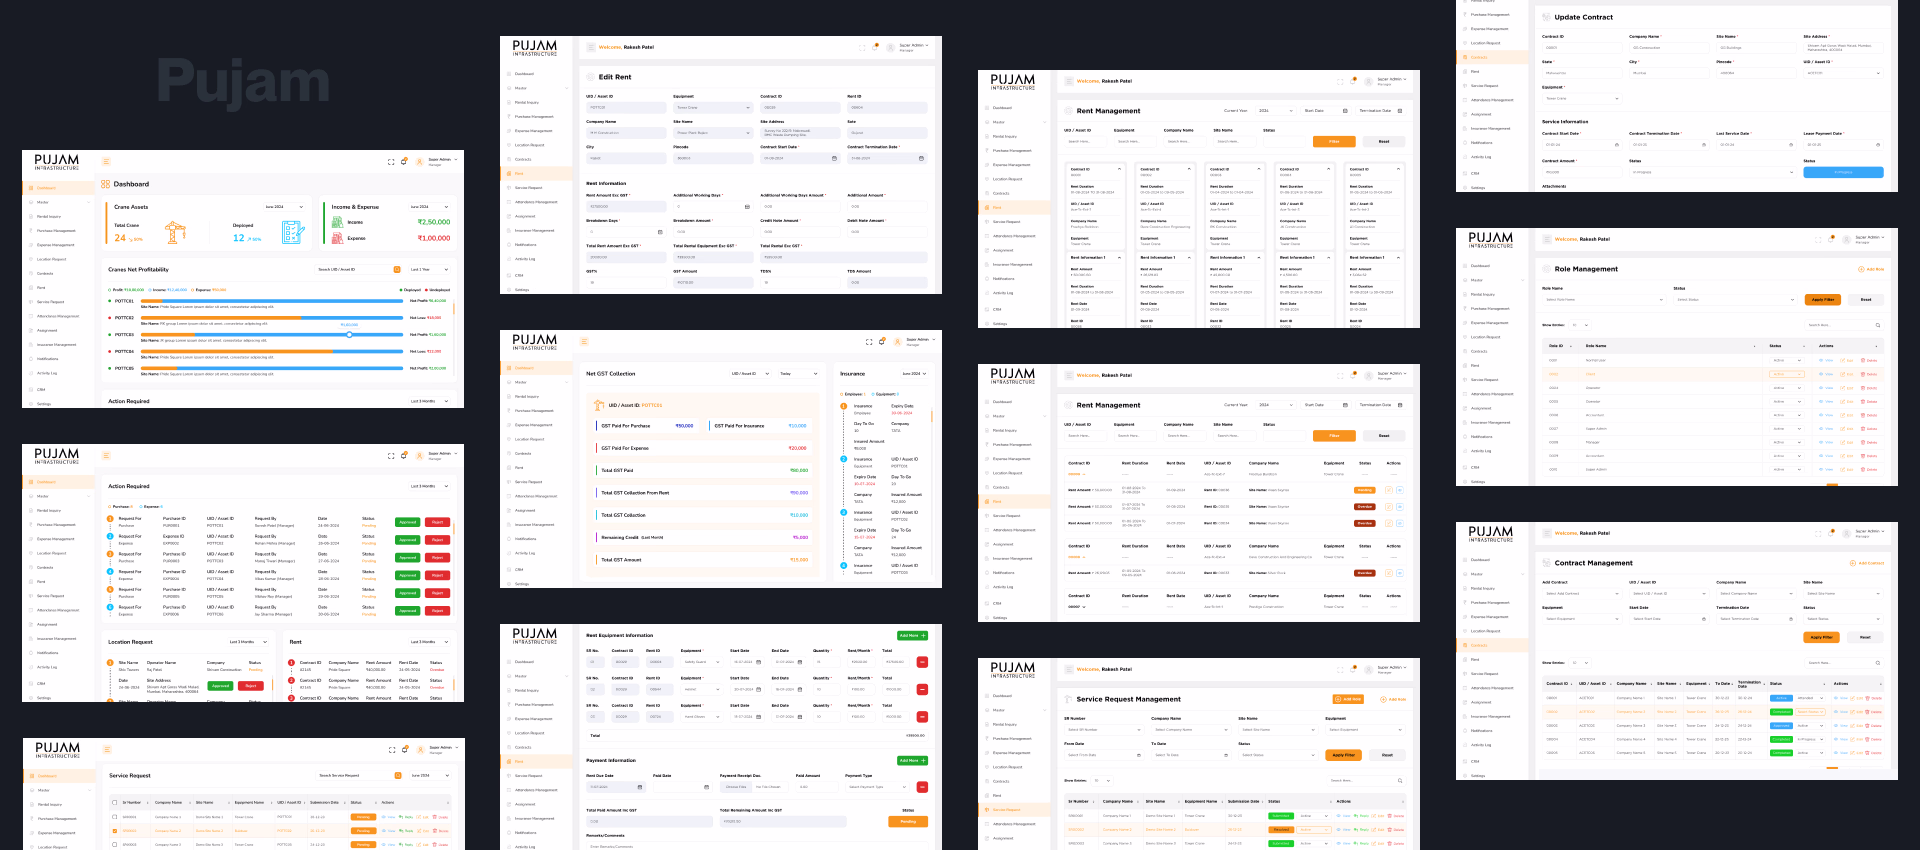Click top Add More button in Rent Equipment Information
Viewport: 1920px width, 850px height.
pos(912,636)
